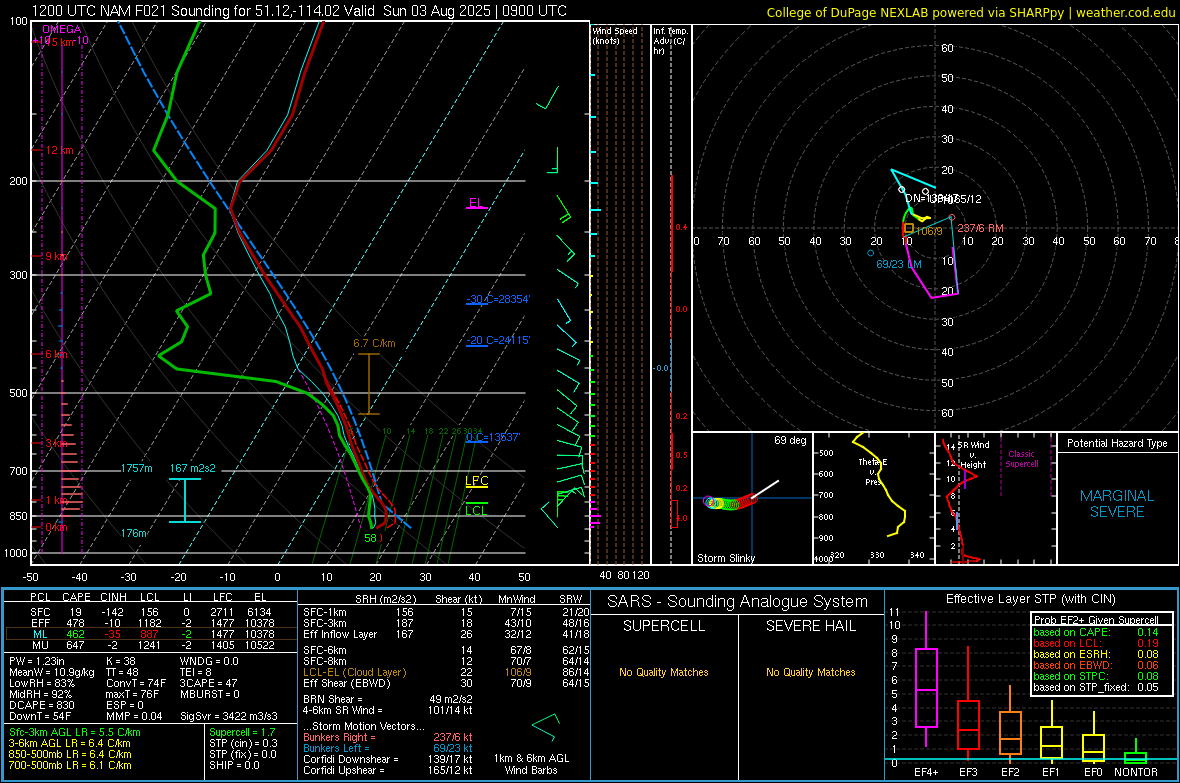Click the green "58" surface dewpoint value
This screenshot has height=783, width=1180.
coord(370,538)
